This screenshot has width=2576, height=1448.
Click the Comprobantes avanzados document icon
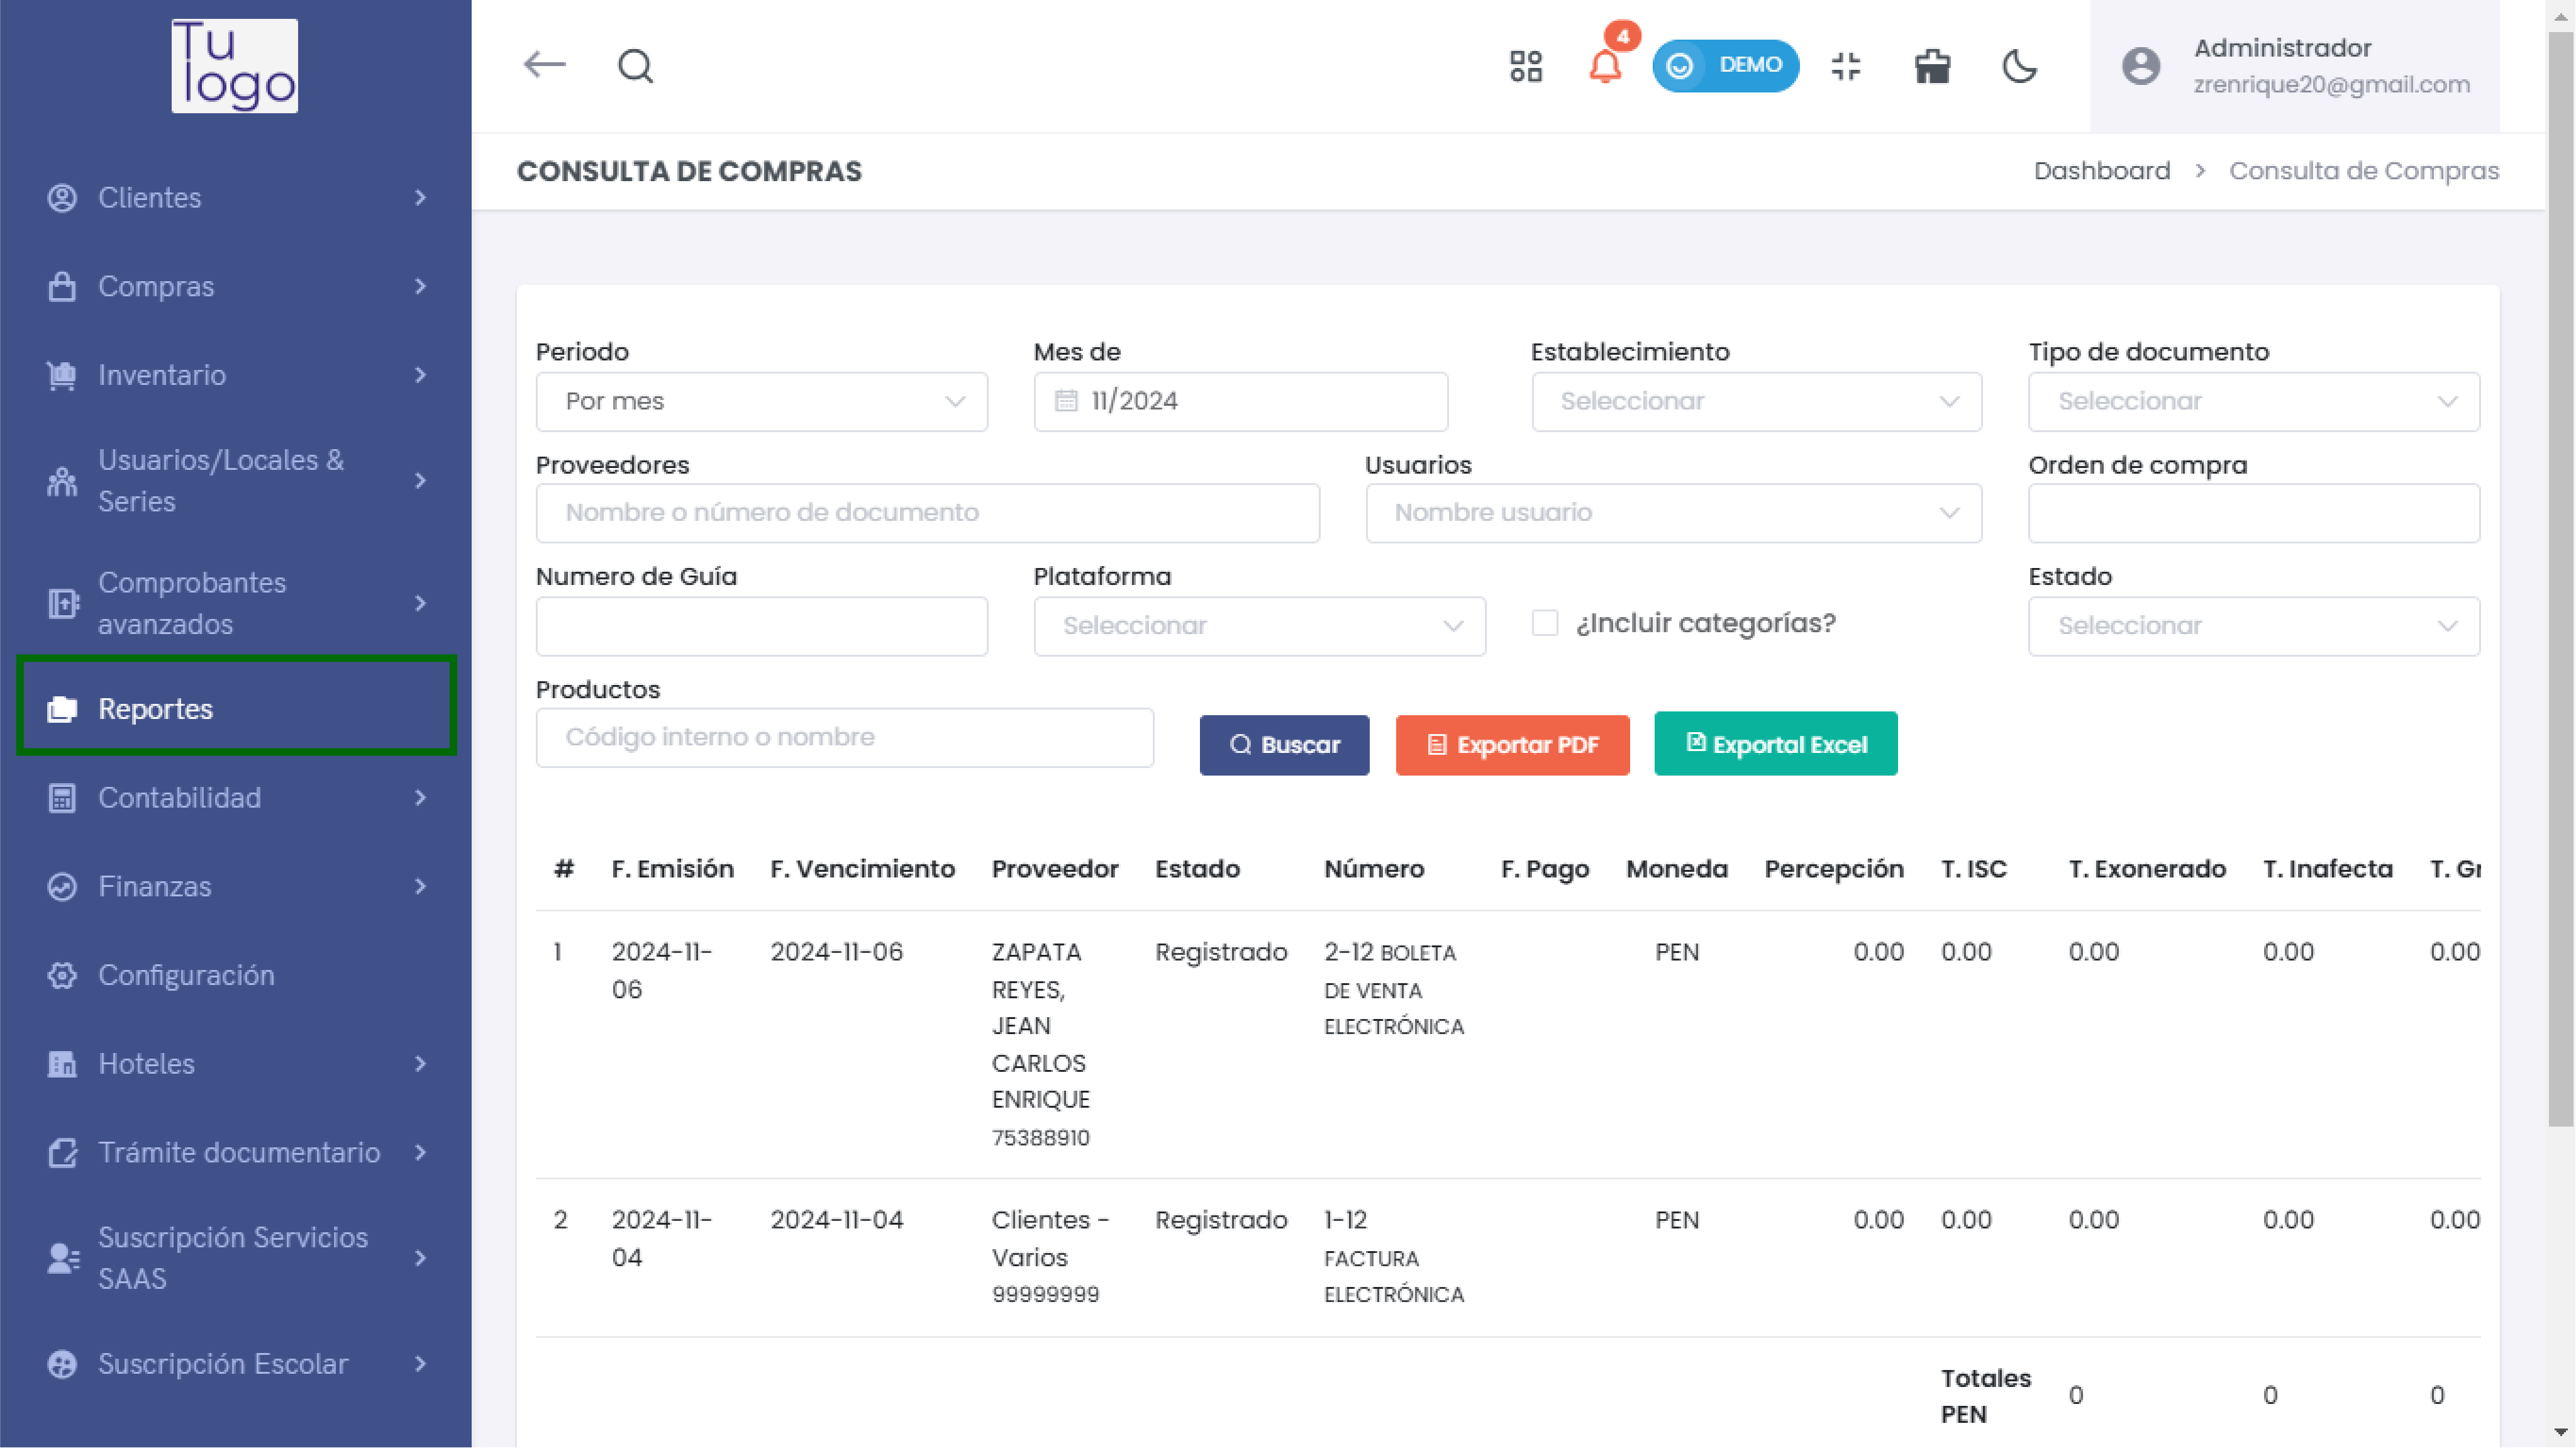(62, 603)
